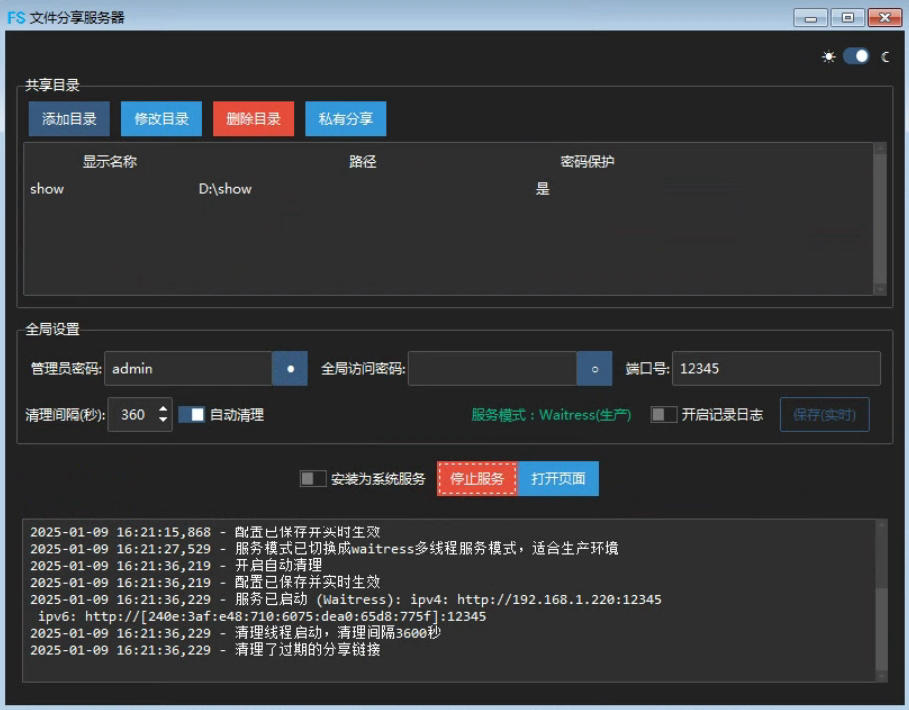Click the 是 password protection cell

point(543,189)
